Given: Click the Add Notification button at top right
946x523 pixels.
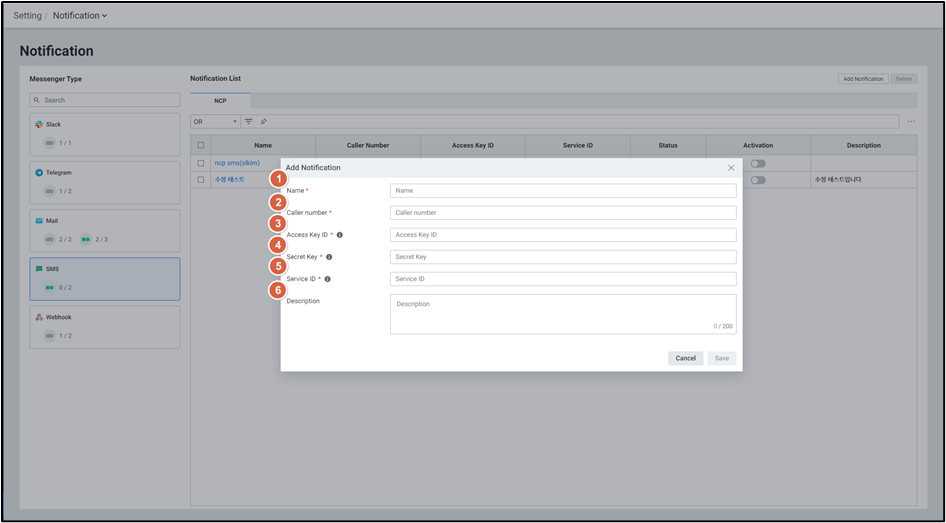Looking at the screenshot, I should [862, 78].
